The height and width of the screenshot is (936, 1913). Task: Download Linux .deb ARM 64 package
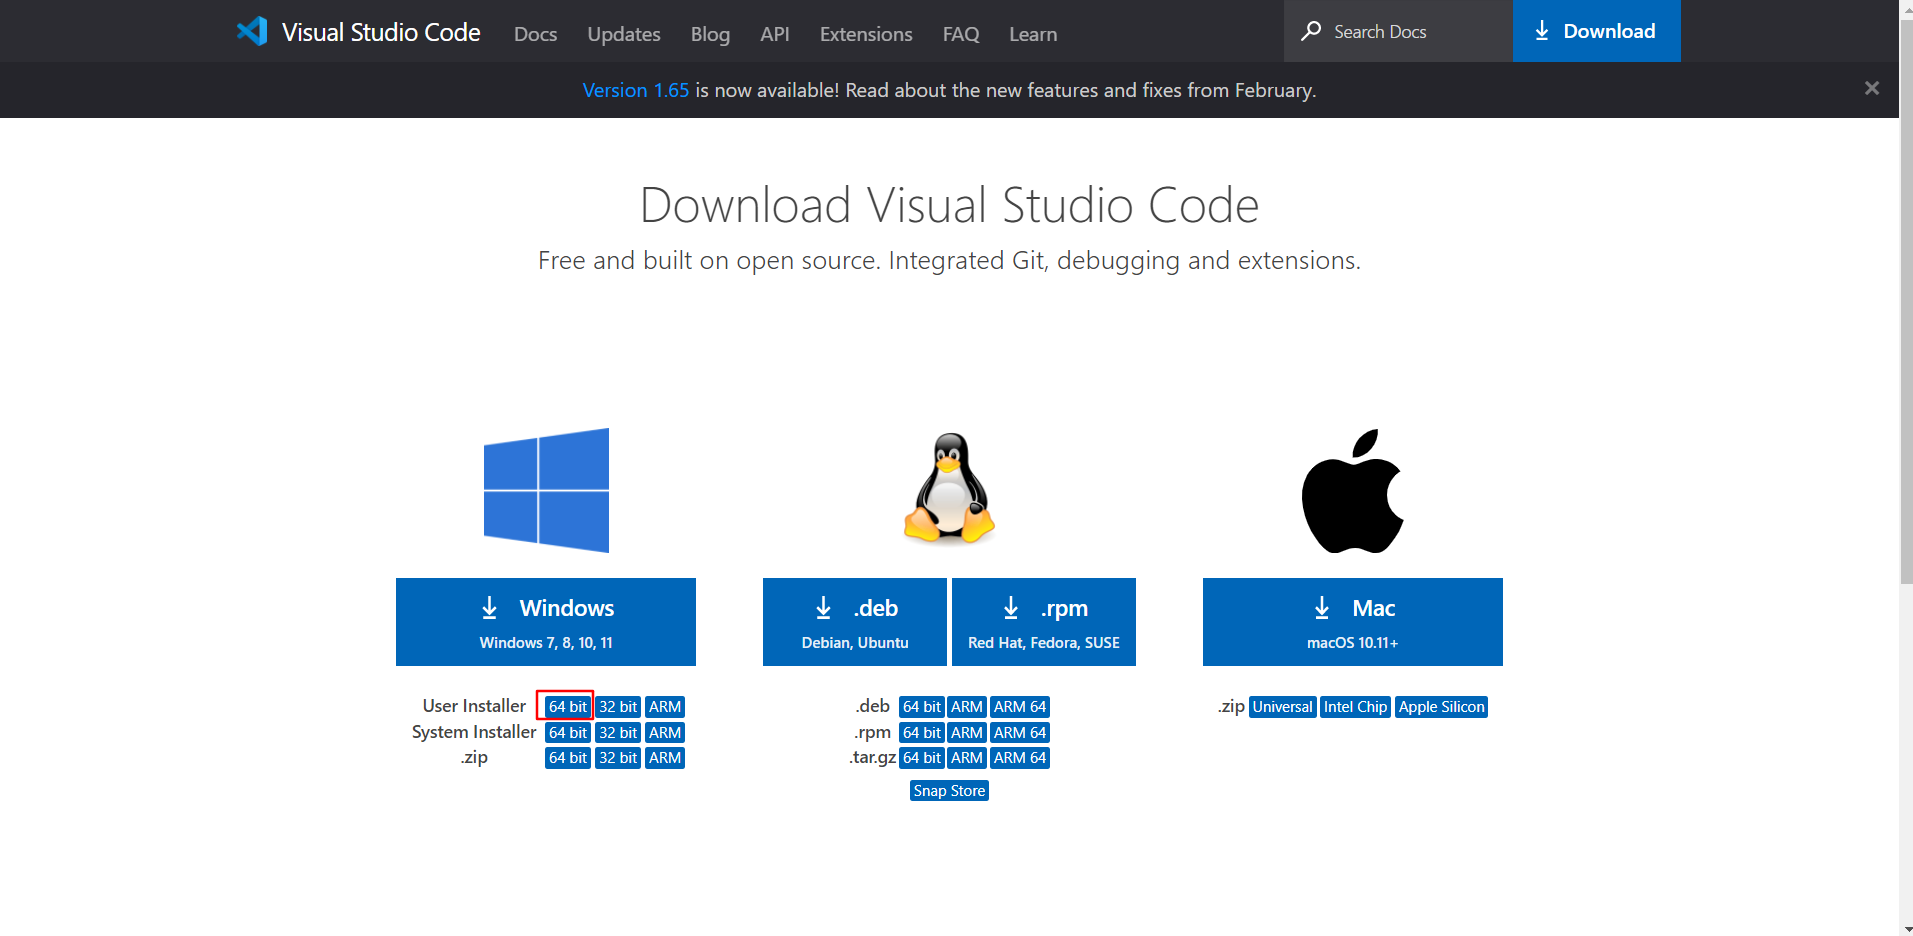coord(1020,706)
